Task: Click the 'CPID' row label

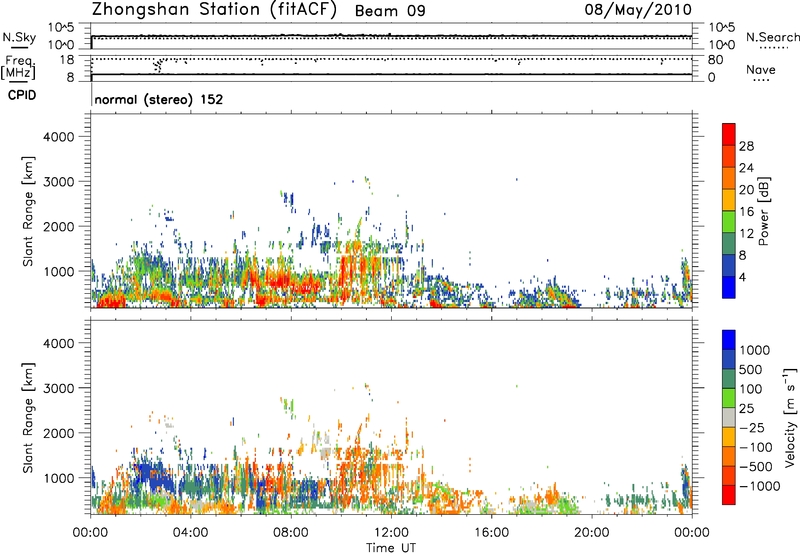Action: [22, 95]
